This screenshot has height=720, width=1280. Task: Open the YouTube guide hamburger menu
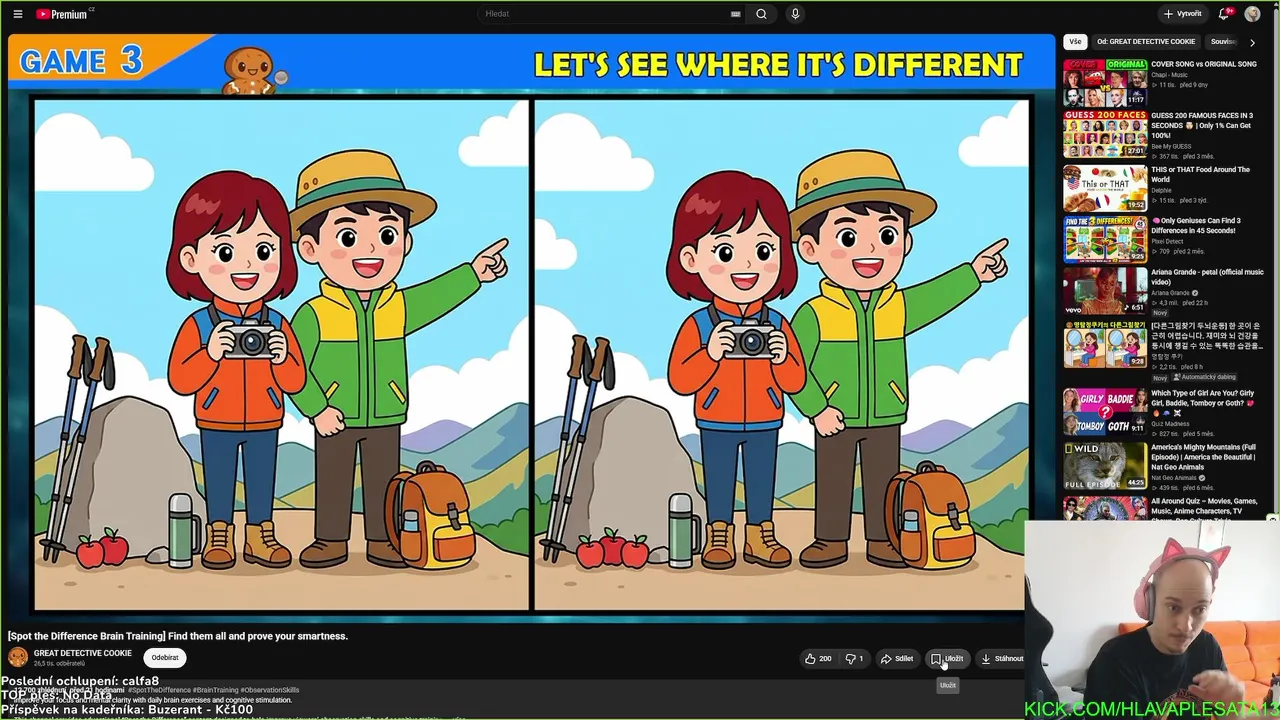[18, 14]
